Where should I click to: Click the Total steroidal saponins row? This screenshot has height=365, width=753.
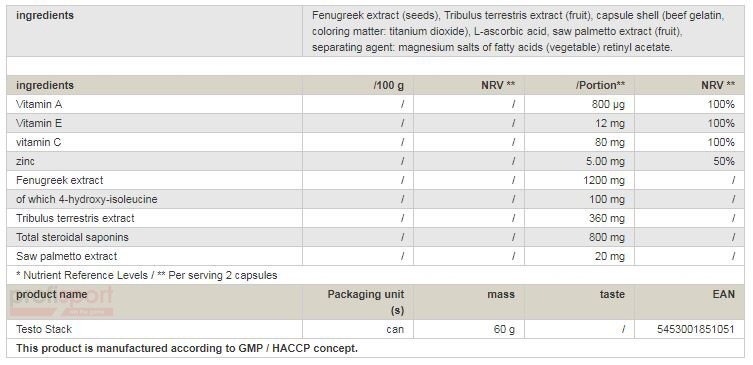coord(376,237)
